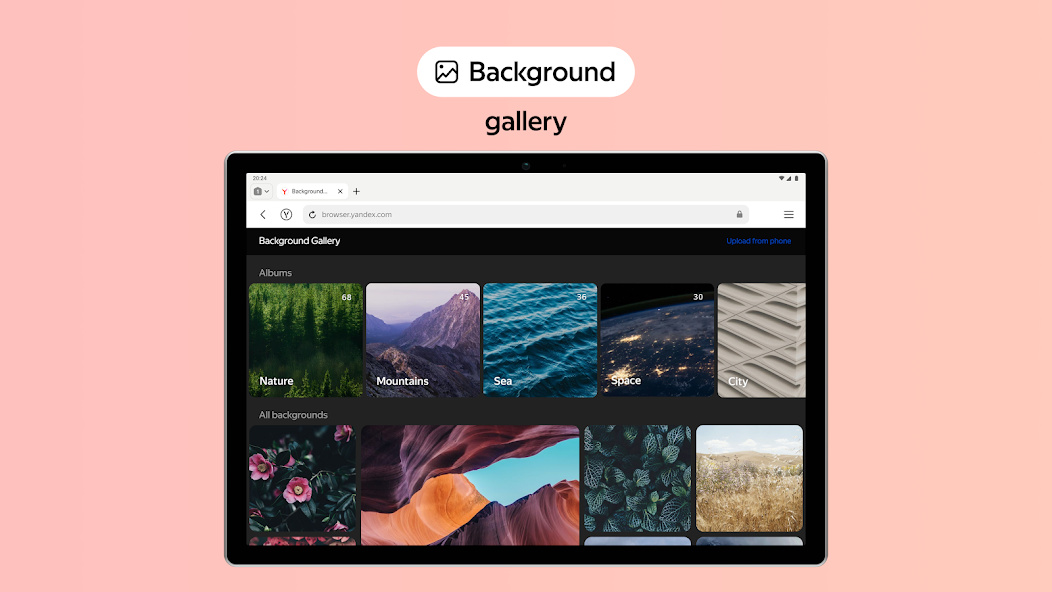This screenshot has width=1052, height=592.
Task: Open the Nature album
Action: pyautogui.click(x=305, y=340)
